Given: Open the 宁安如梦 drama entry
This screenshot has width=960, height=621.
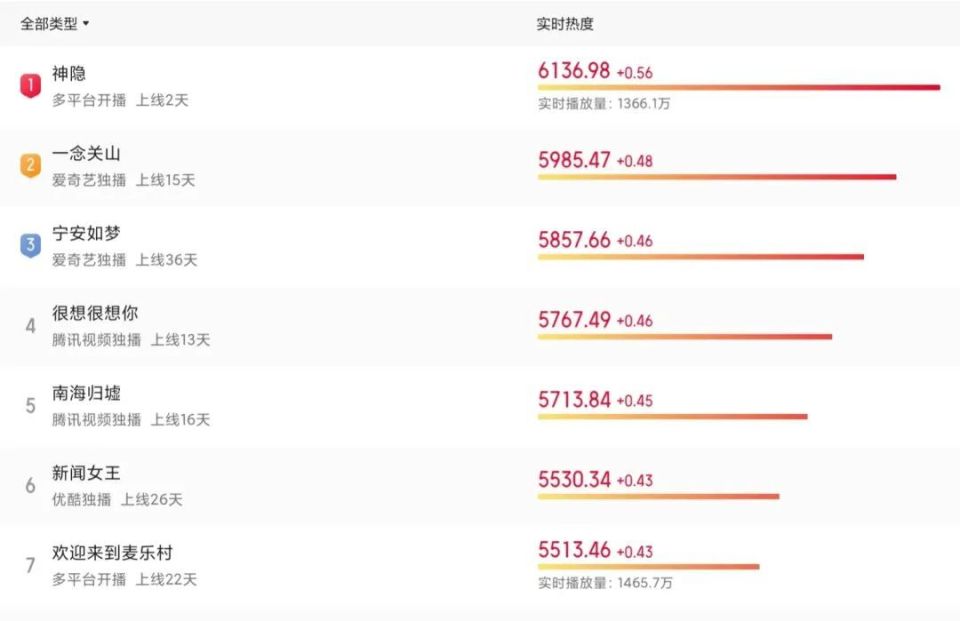Looking at the screenshot, I should (86, 233).
